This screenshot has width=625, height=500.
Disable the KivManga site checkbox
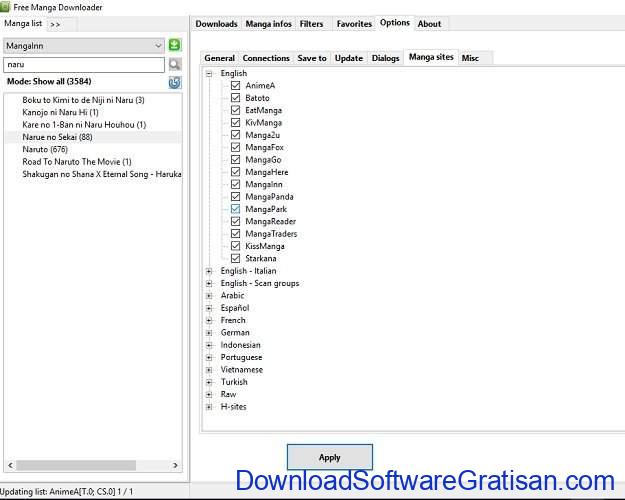(236, 122)
